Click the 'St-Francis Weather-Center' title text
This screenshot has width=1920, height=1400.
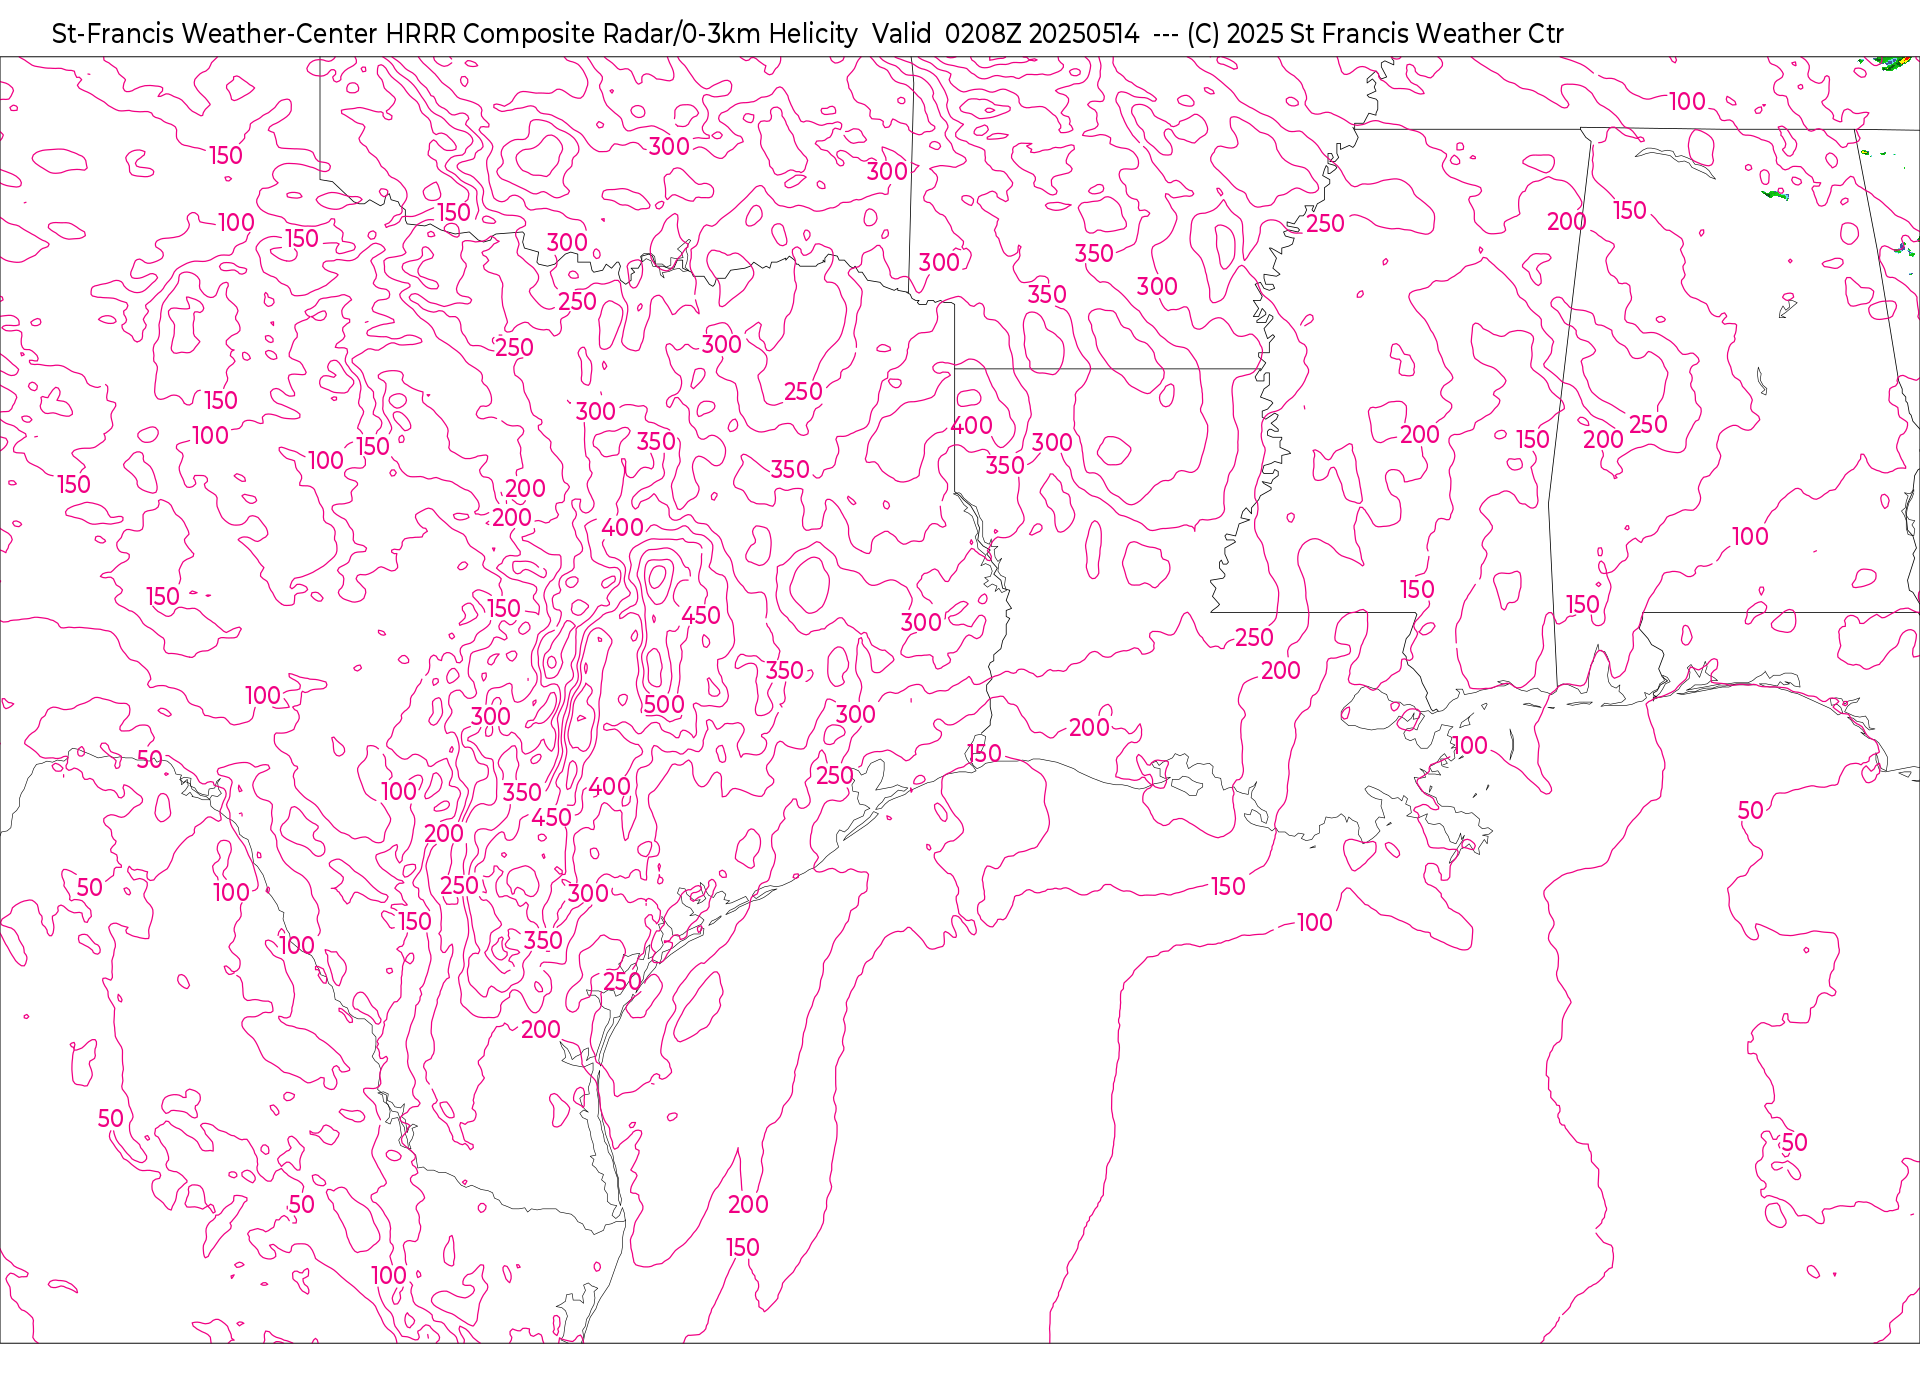tap(215, 34)
